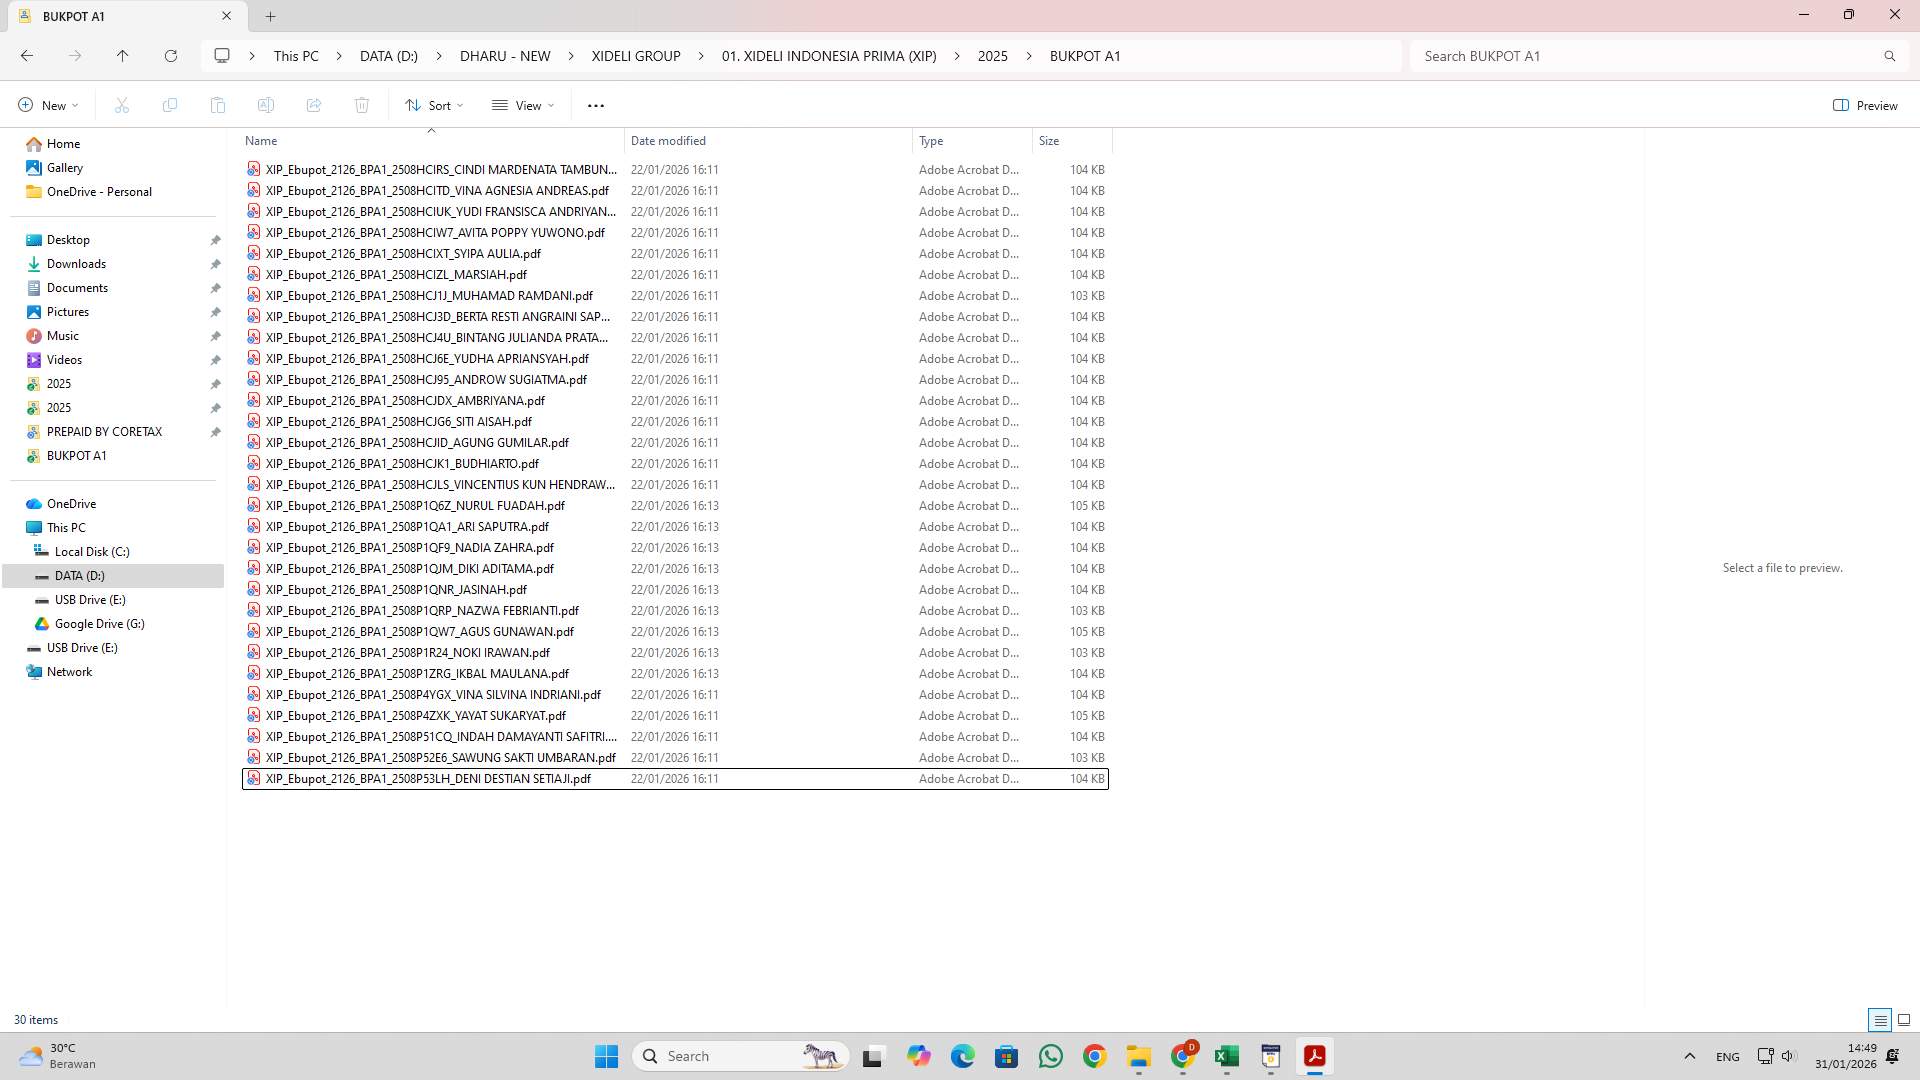The width and height of the screenshot is (1920, 1080).
Task: Delete the selected file
Action: click(362, 105)
